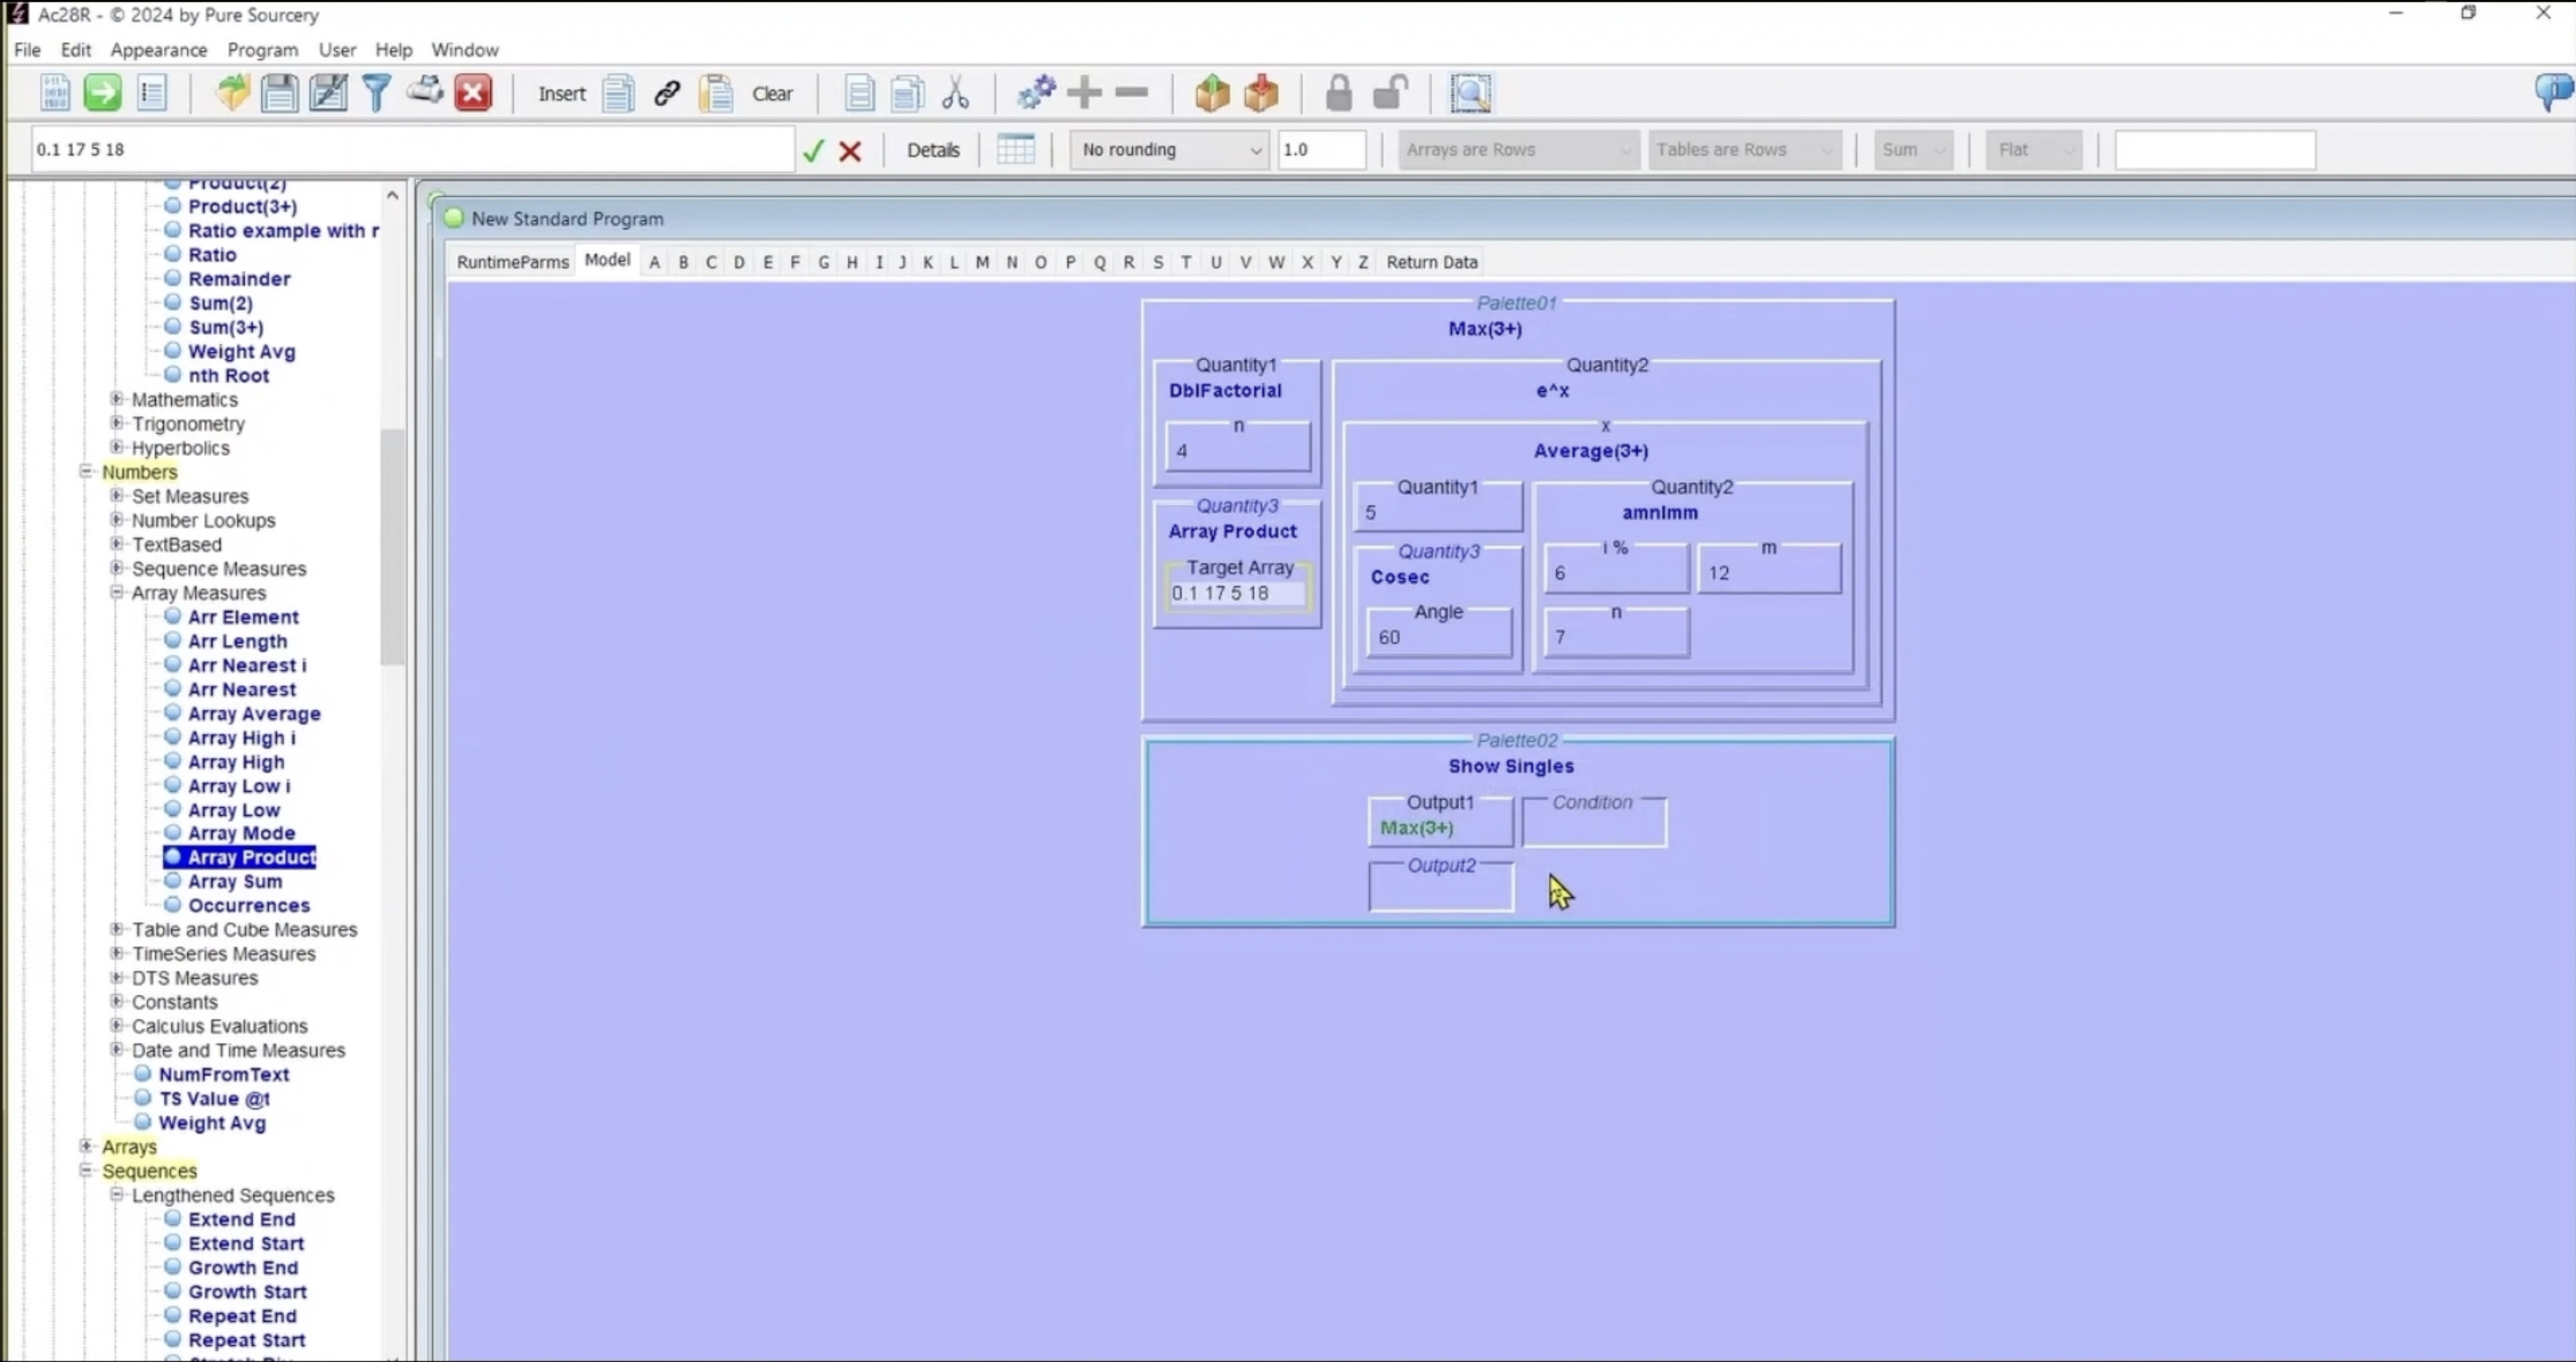Click the gears settings icon

coord(1036,93)
